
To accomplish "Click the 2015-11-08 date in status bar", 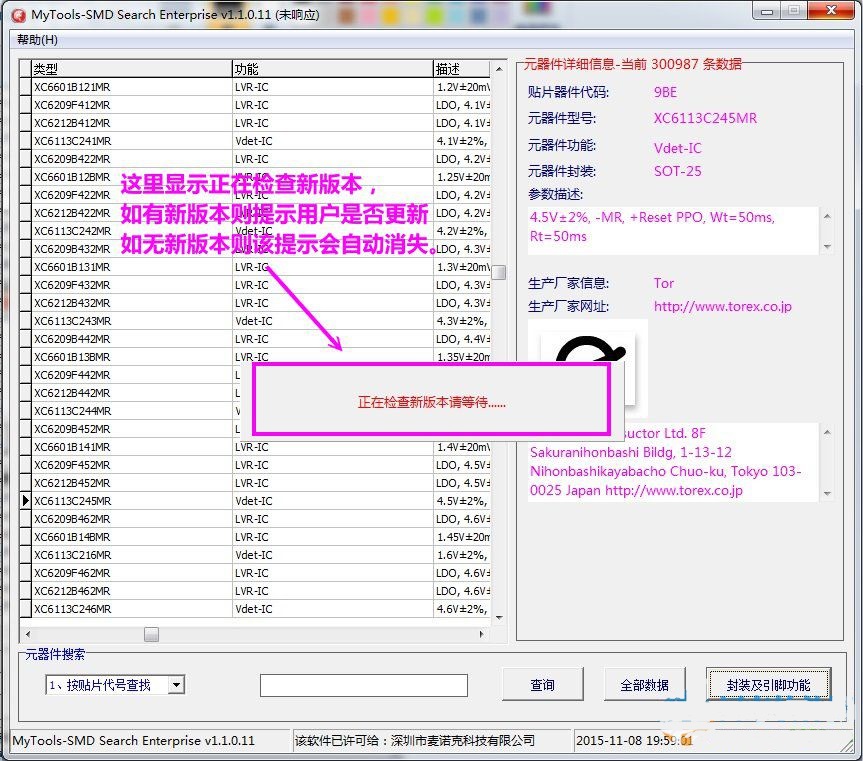I will (x=609, y=740).
